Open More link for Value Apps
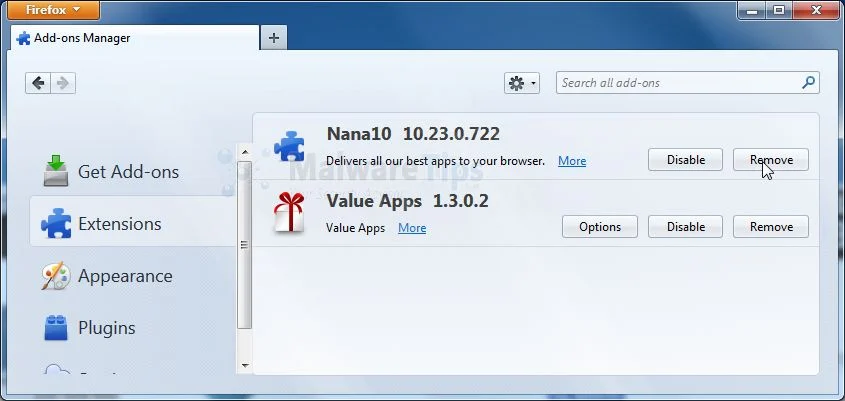This screenshot has height=401, width=845. (412, 227)
